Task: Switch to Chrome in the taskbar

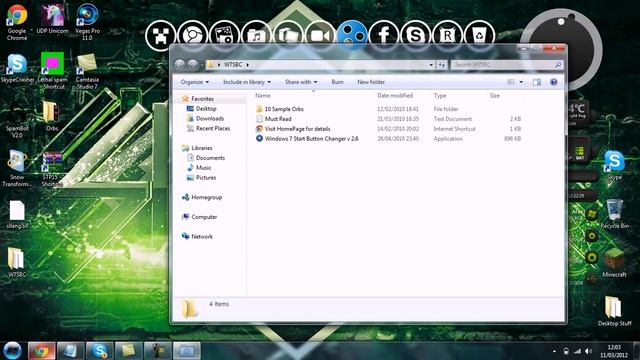Action: point(41,351)
